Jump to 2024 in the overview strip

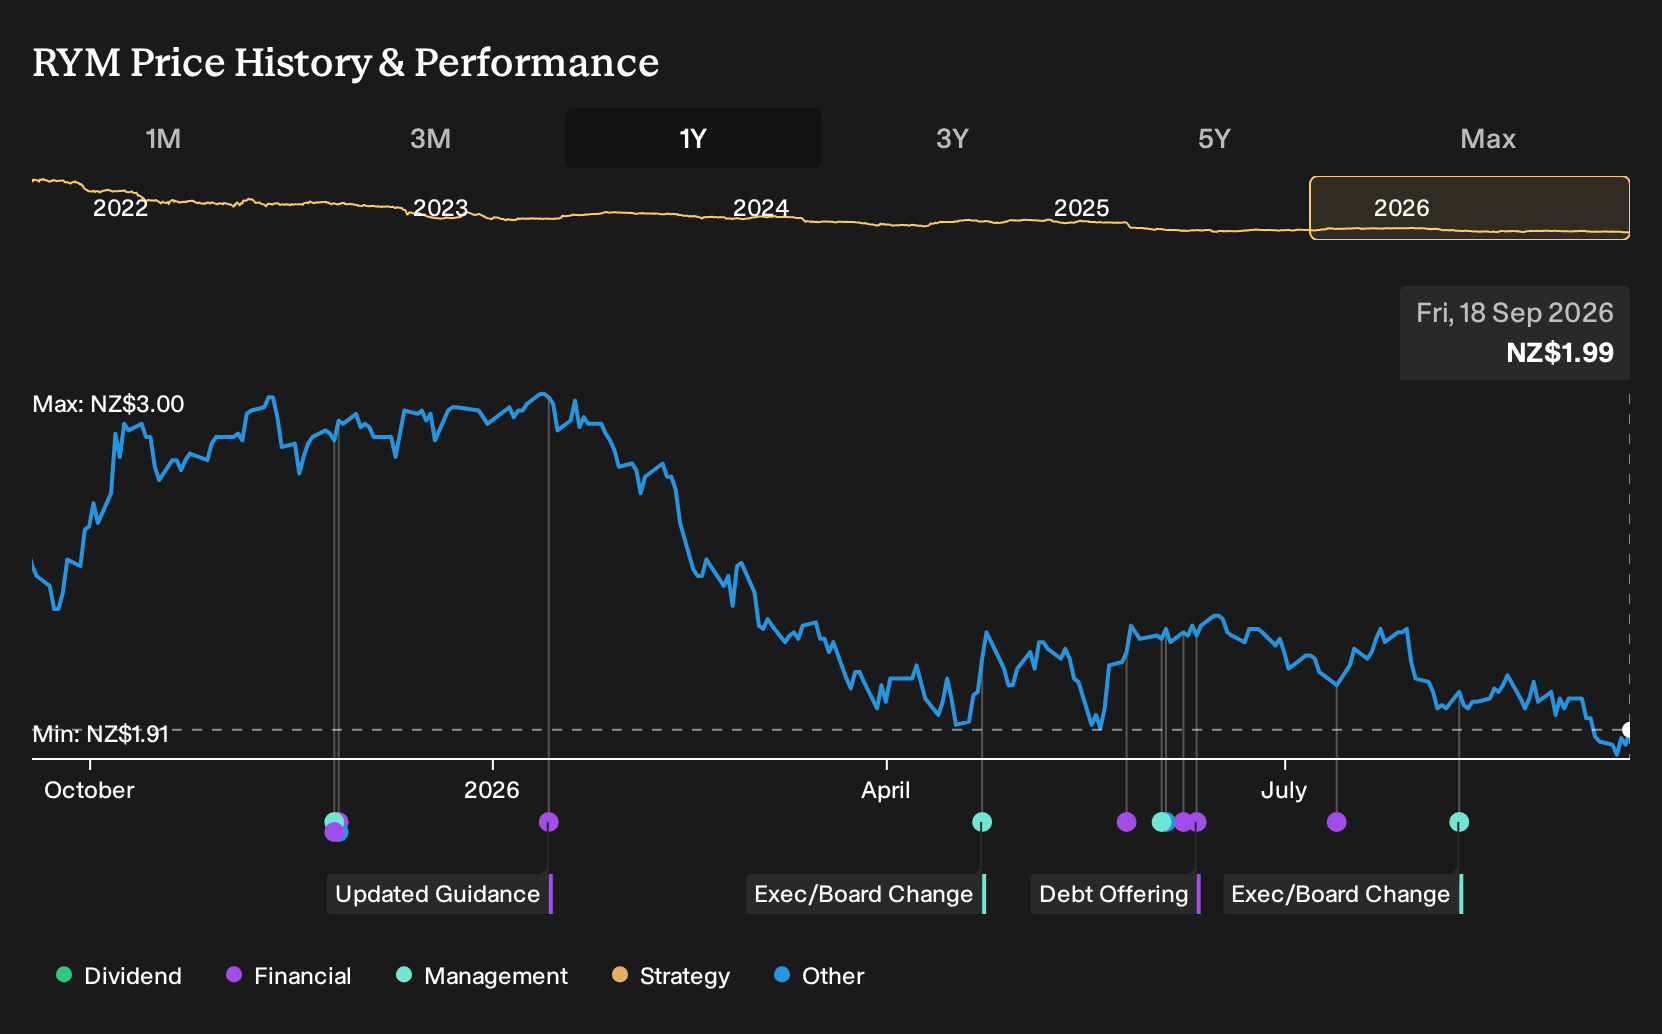point(761,208)
